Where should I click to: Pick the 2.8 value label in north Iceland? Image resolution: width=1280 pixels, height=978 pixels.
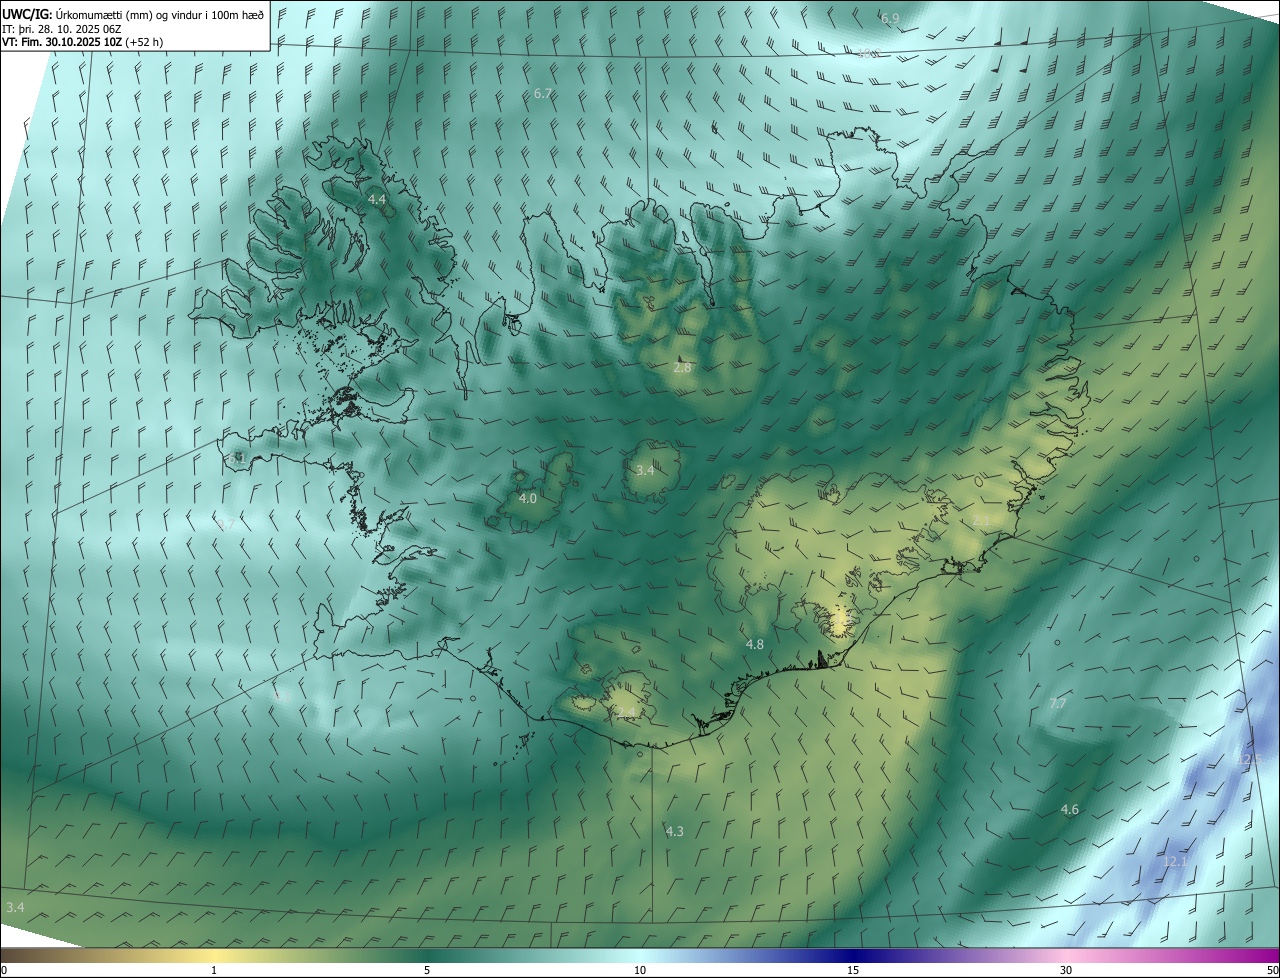pos(683,368)
